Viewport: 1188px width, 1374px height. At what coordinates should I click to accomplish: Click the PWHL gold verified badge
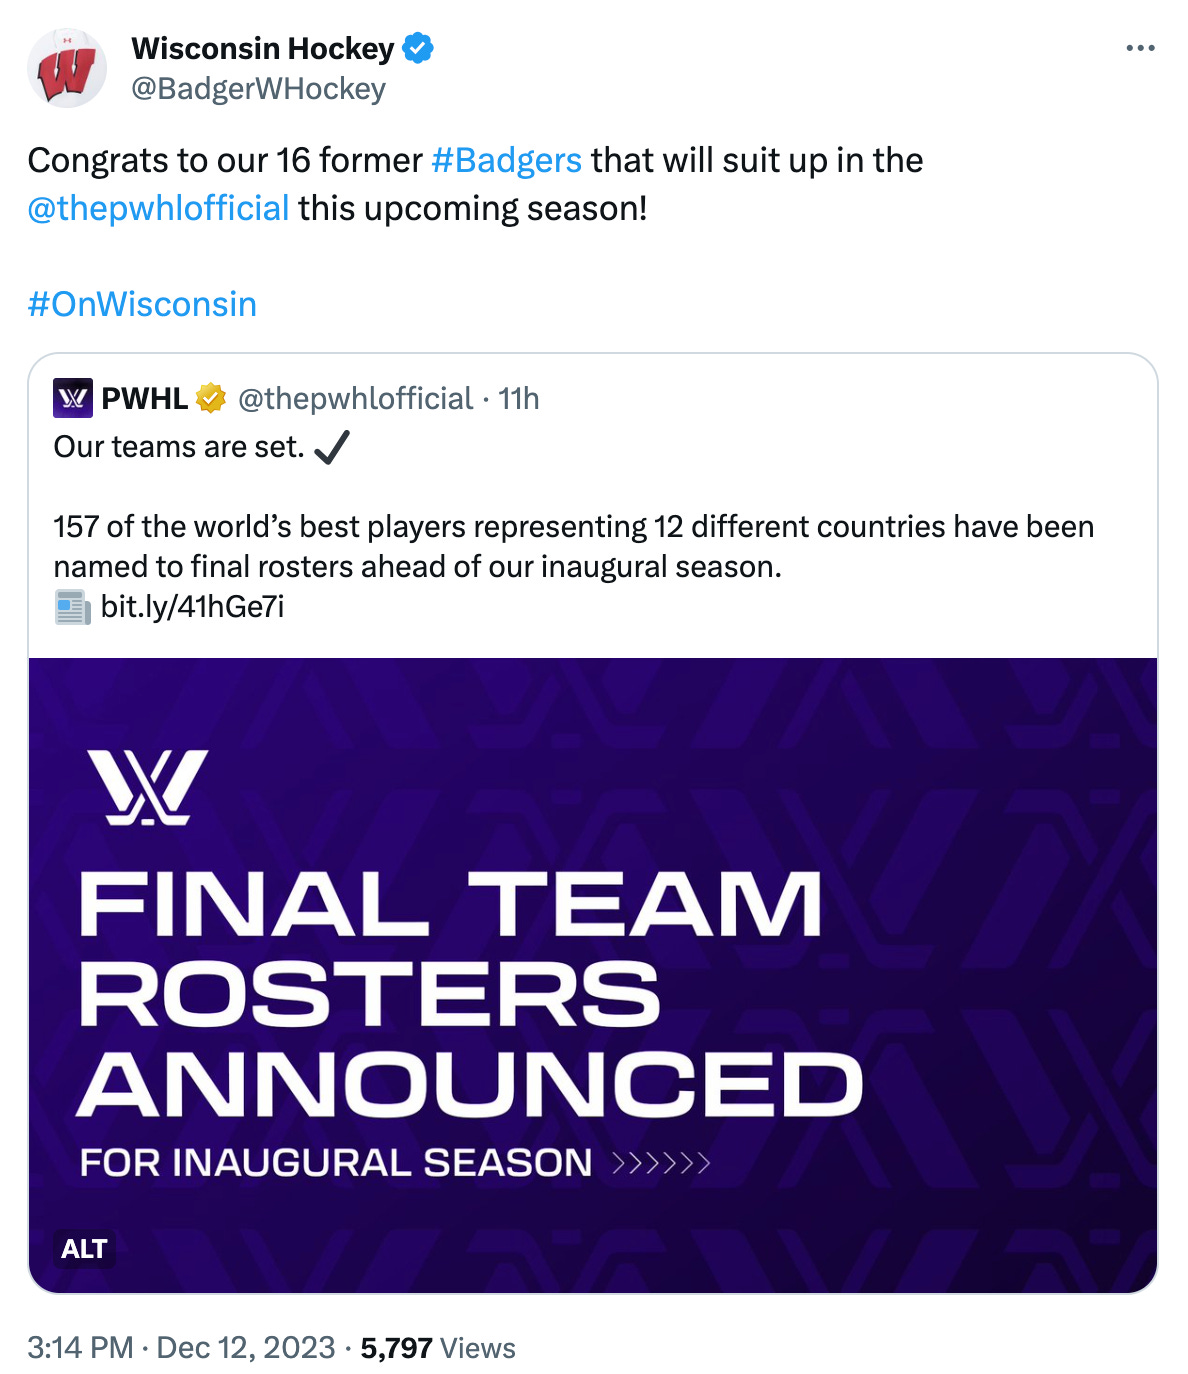[211, 398]
